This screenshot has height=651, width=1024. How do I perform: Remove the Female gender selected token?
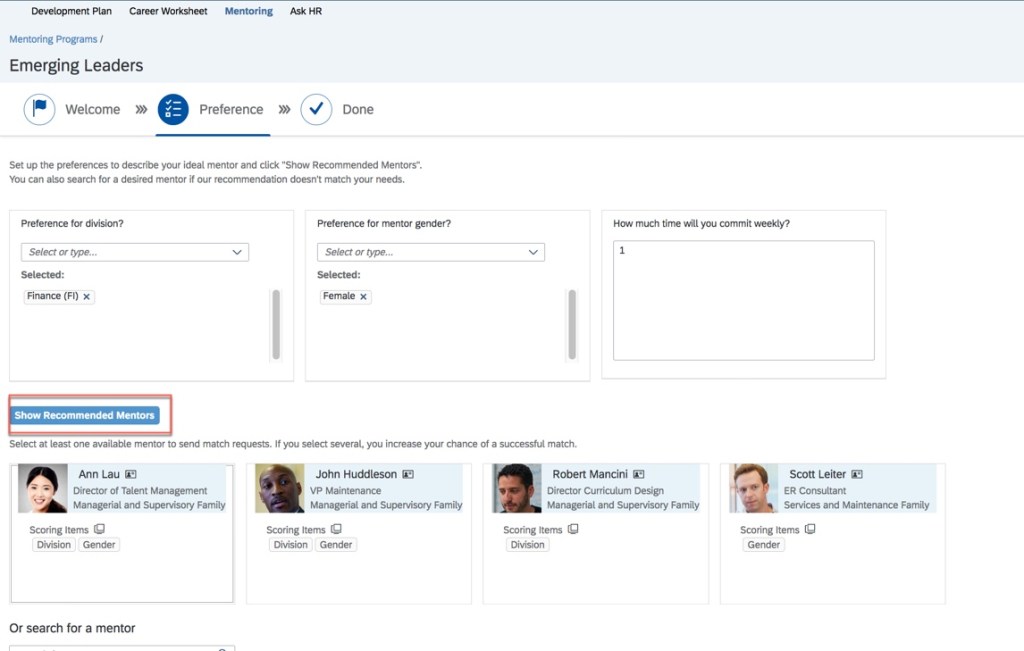point(363,297)
